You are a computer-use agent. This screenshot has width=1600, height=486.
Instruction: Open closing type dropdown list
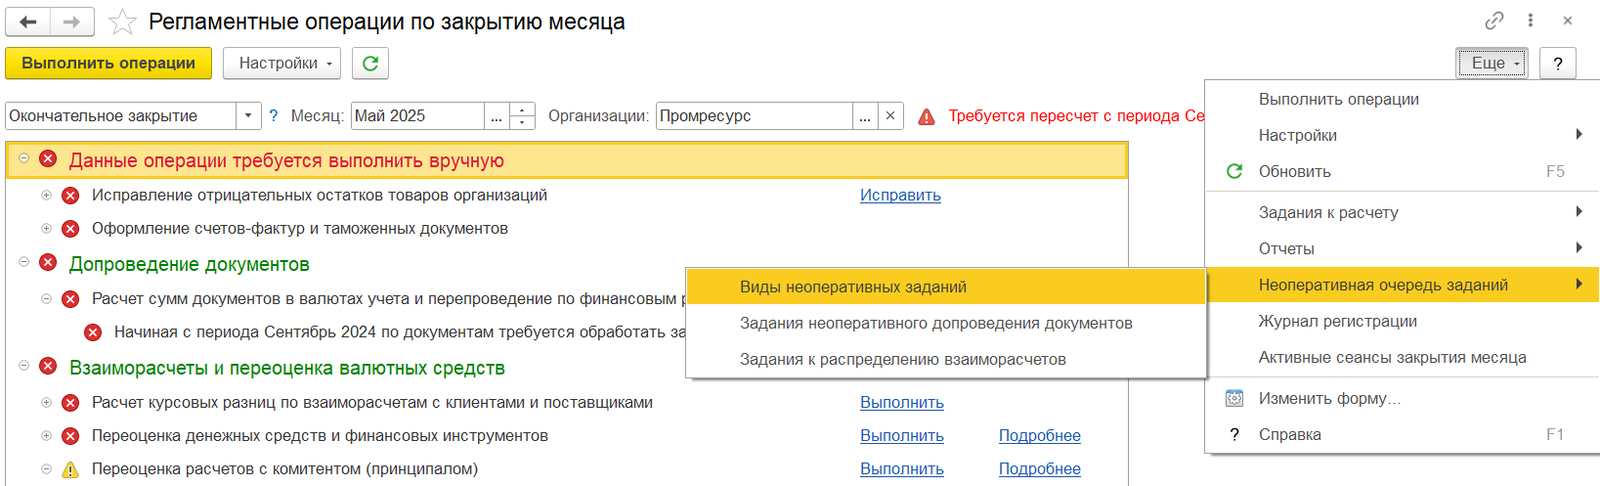coord(249,116)
